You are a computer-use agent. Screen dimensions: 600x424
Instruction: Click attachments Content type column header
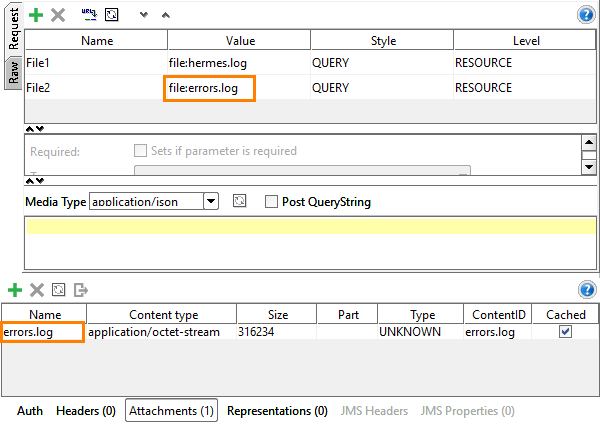[162, 314]
